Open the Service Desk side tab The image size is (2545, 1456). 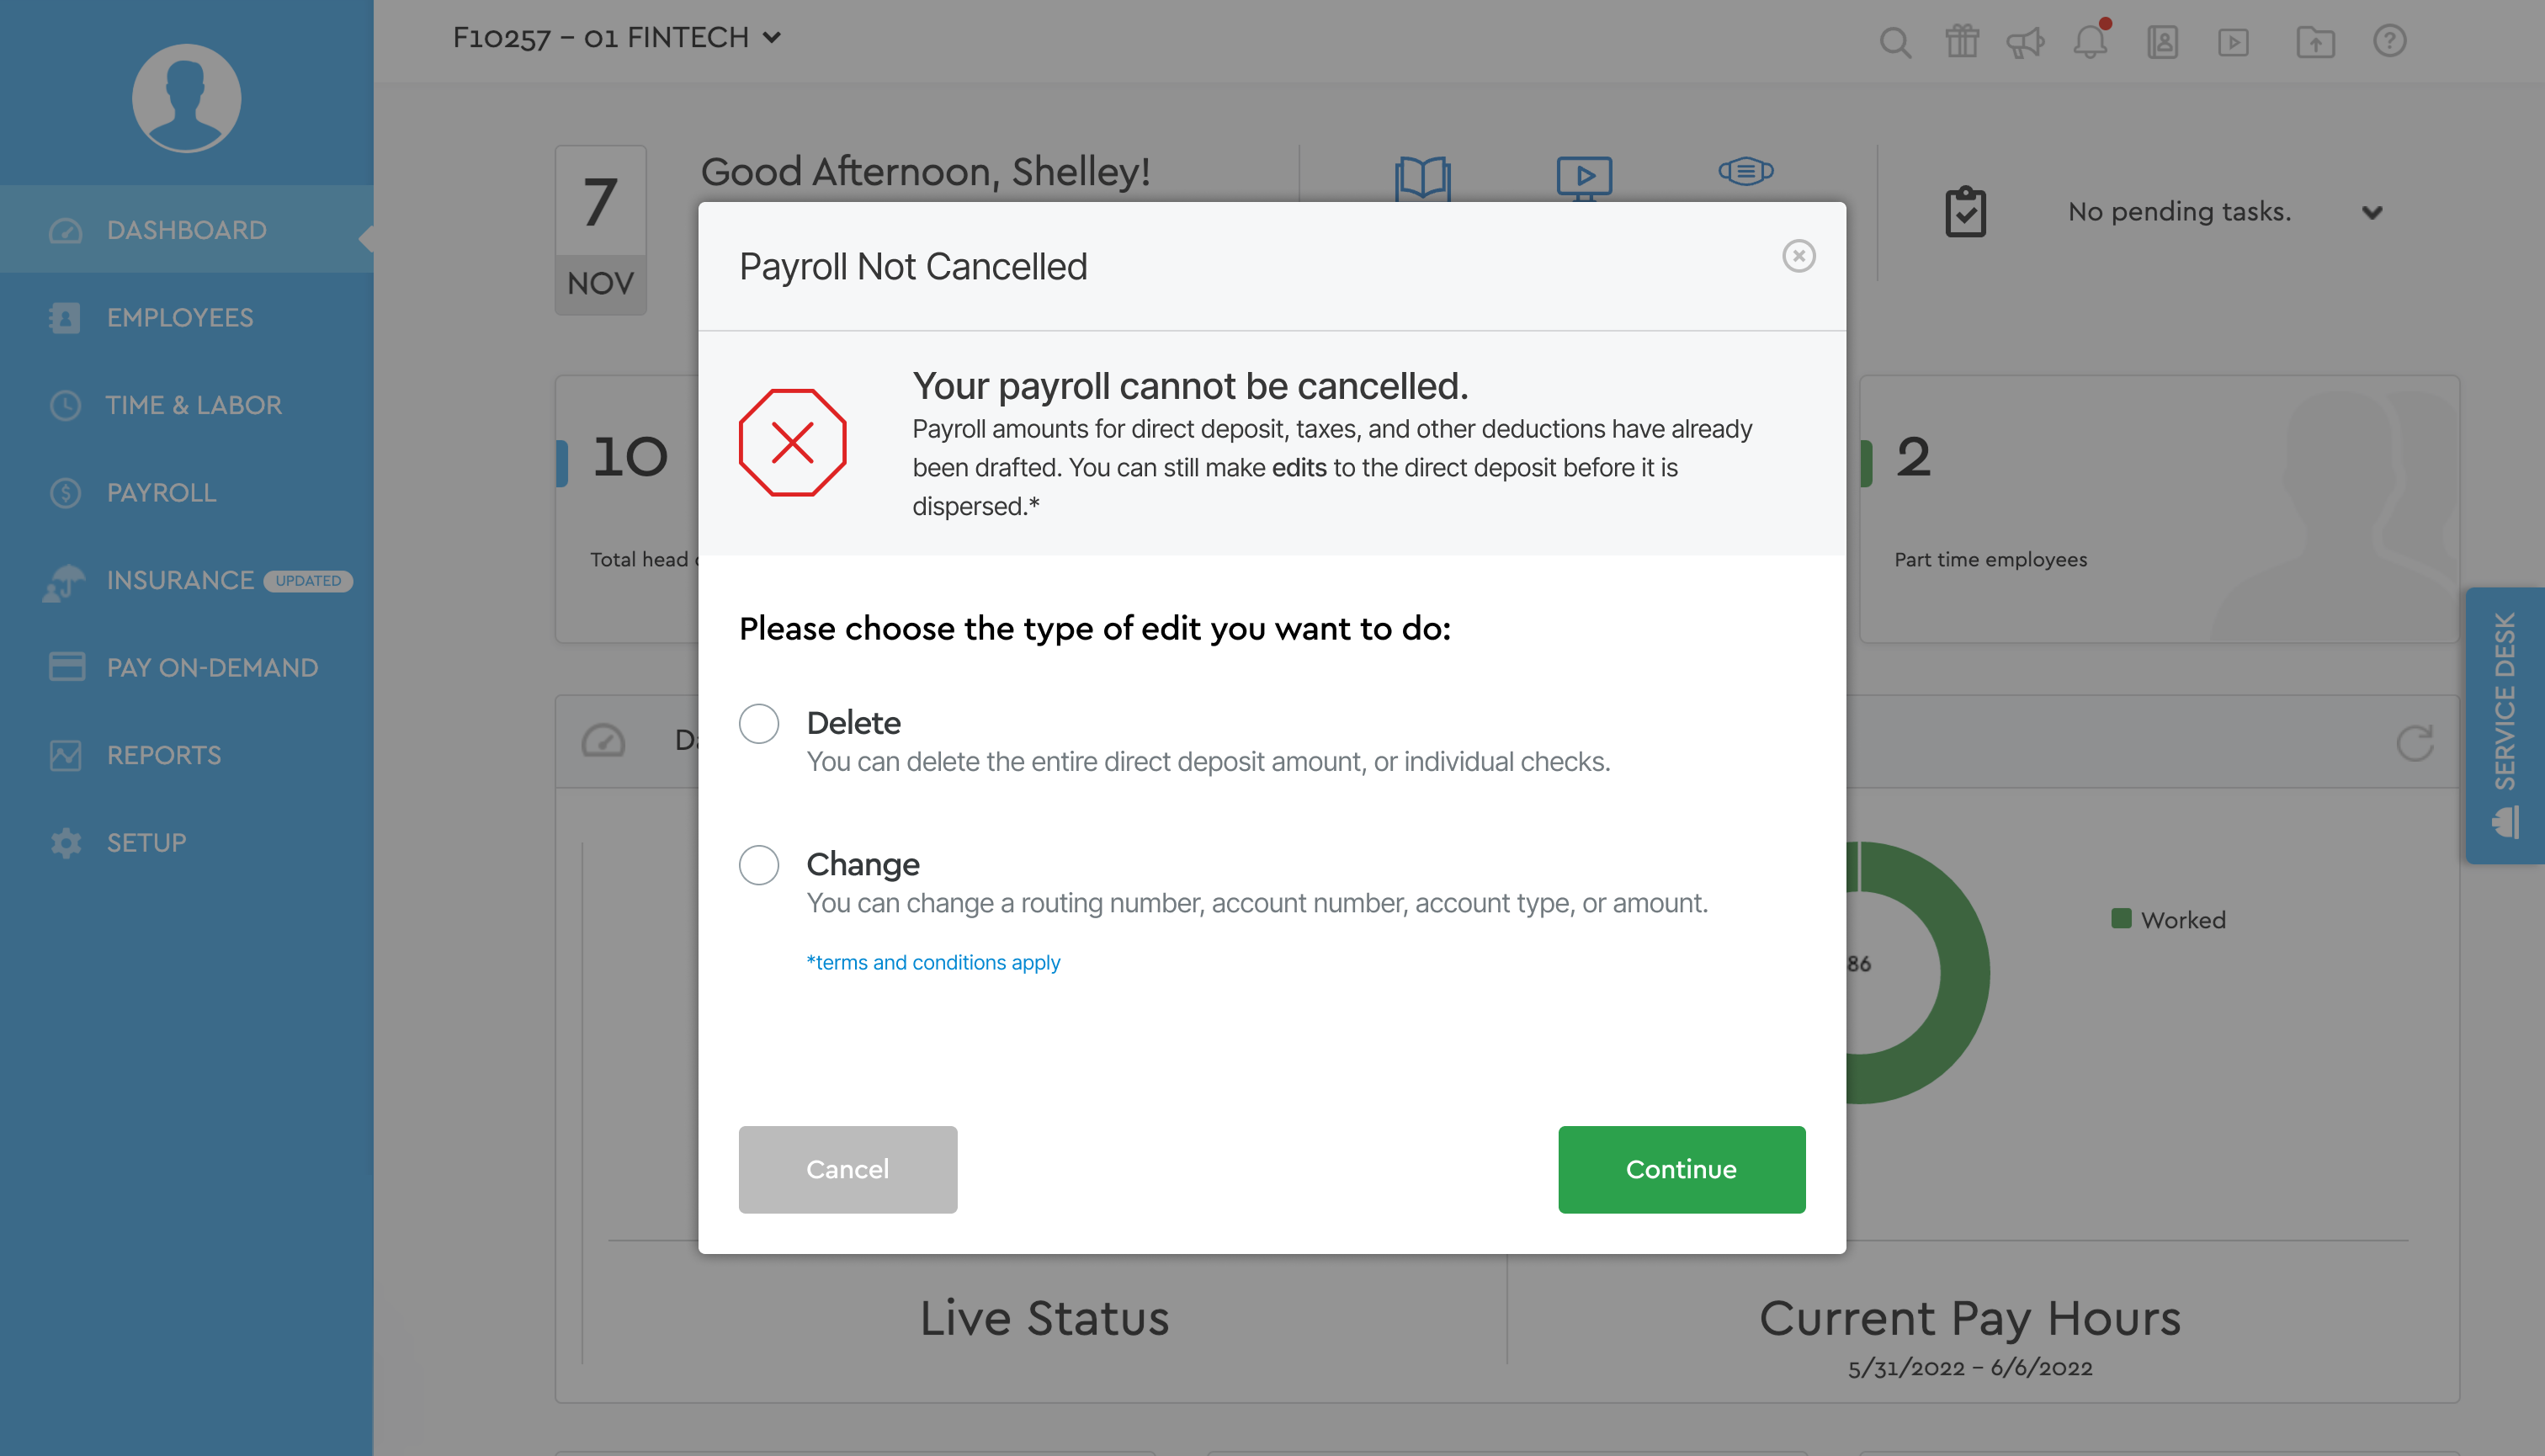2505,725
